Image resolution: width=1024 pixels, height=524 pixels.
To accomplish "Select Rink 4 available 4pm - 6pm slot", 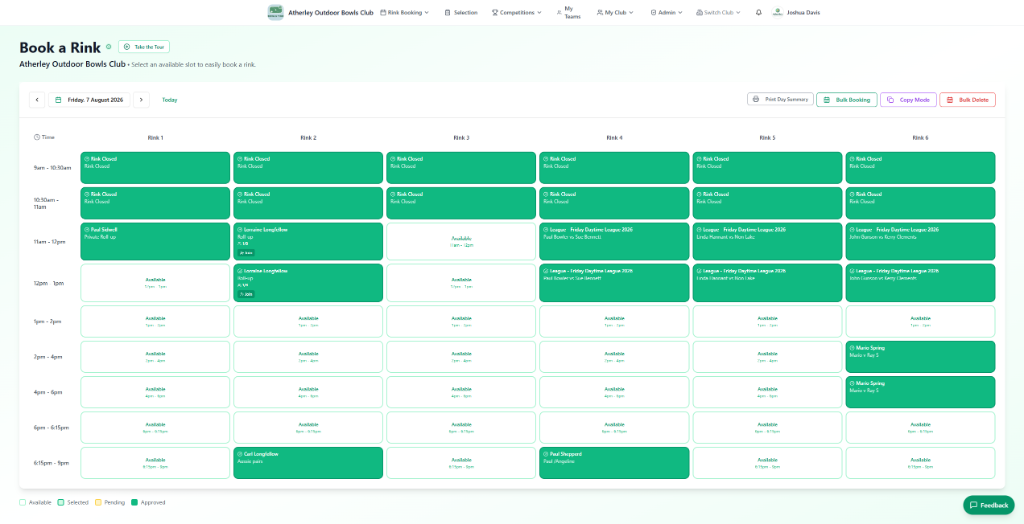I will tap(615, 392).
